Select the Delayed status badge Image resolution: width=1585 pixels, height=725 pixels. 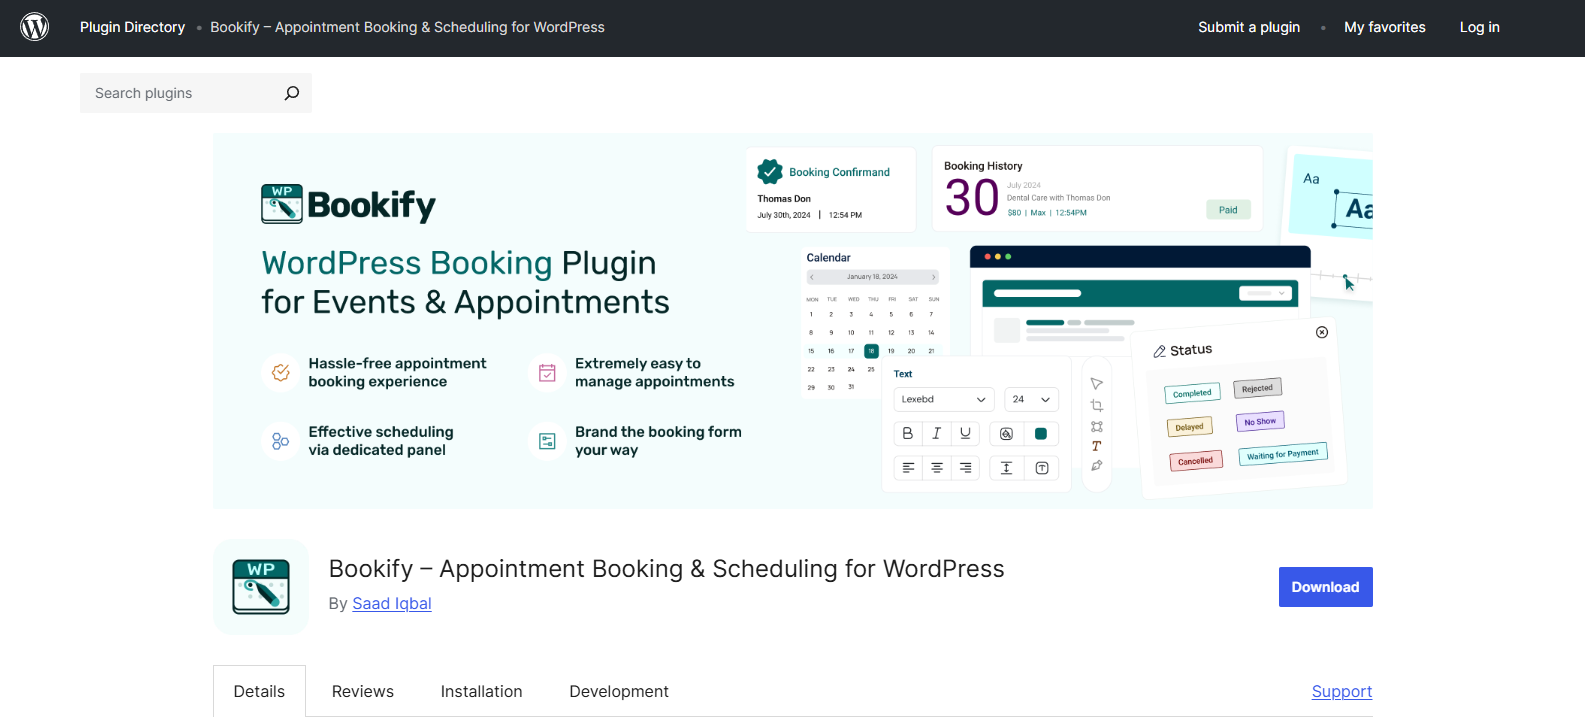click(1189, 427)
